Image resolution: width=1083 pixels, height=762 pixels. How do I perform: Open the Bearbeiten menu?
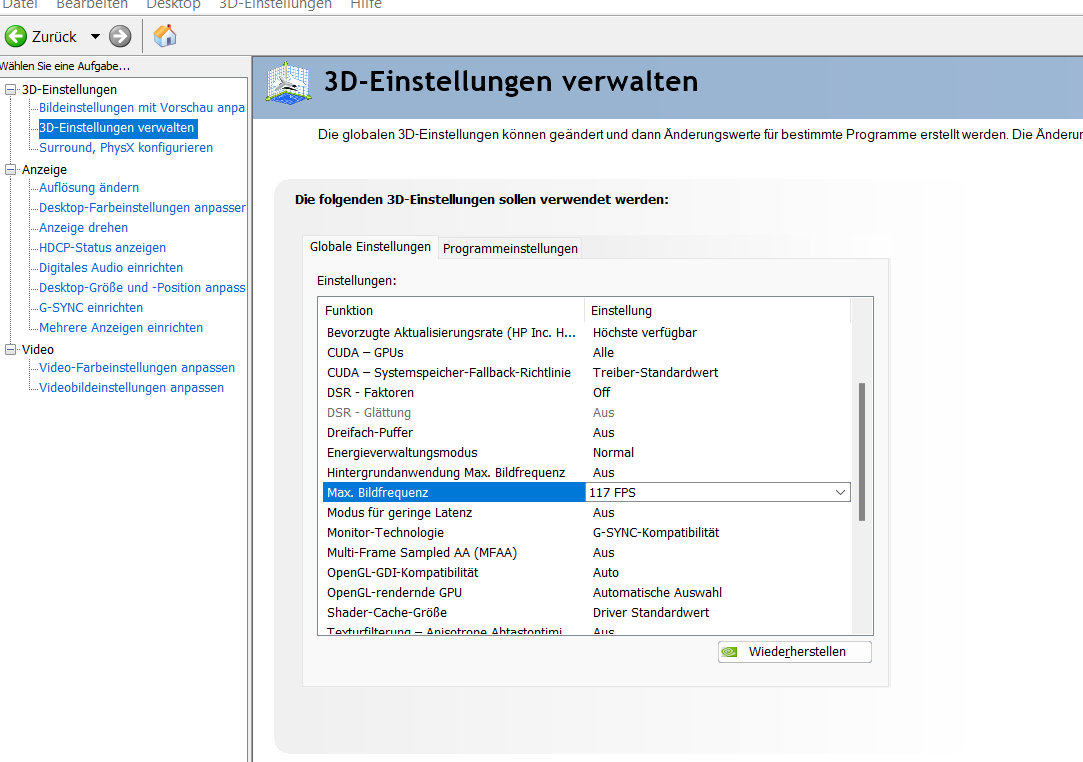[x=92, y=4]
